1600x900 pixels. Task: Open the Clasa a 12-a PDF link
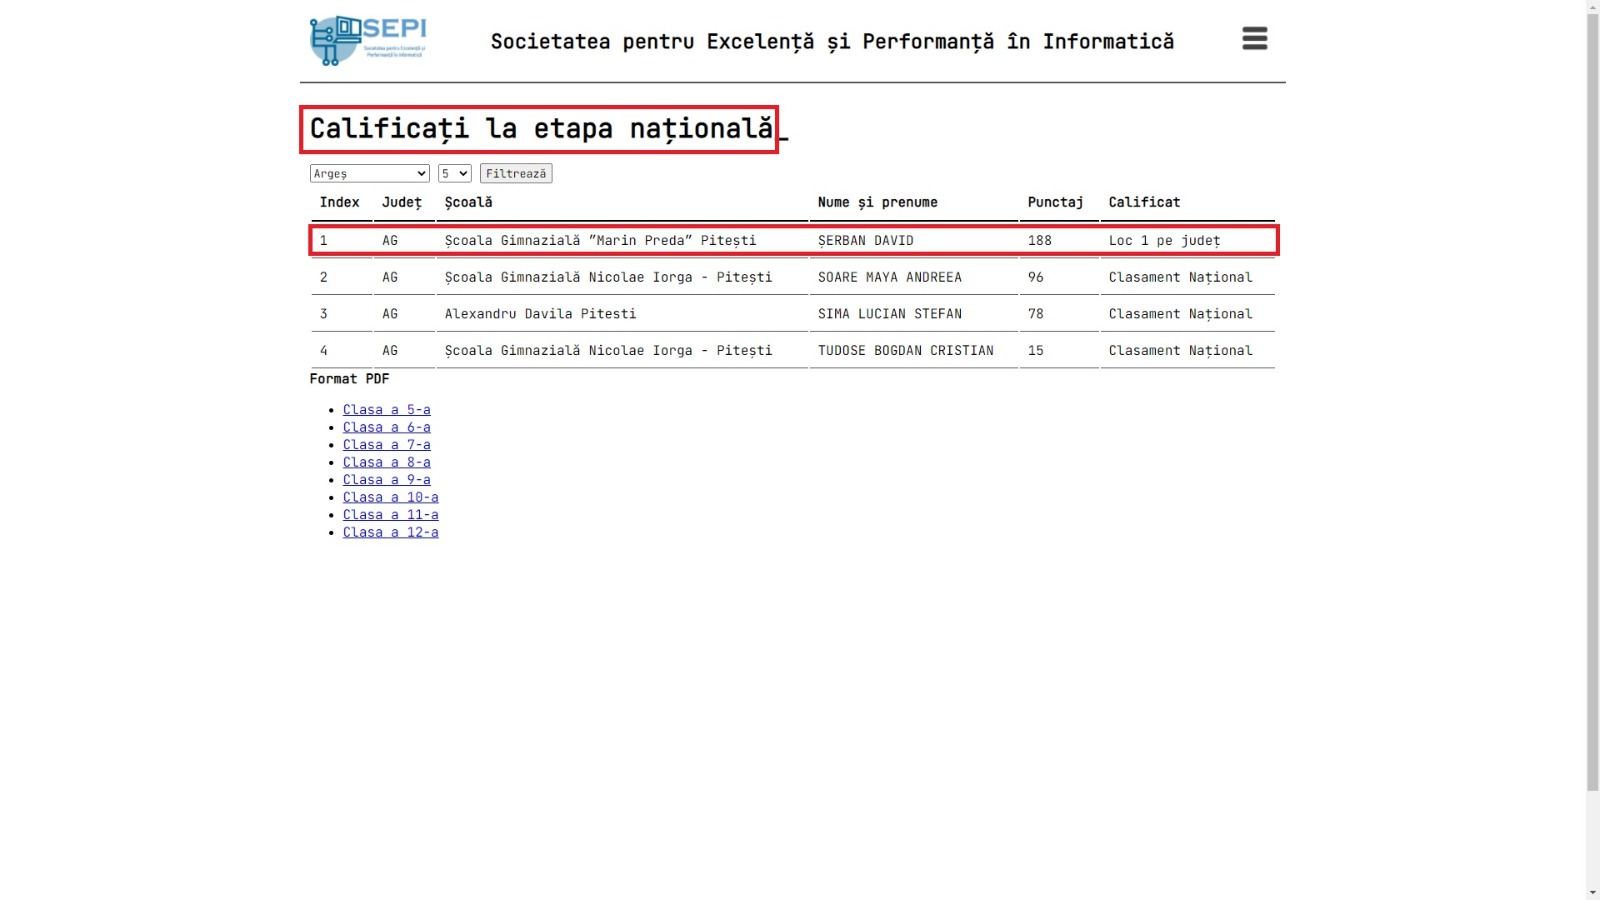click(x=390, y=532)
